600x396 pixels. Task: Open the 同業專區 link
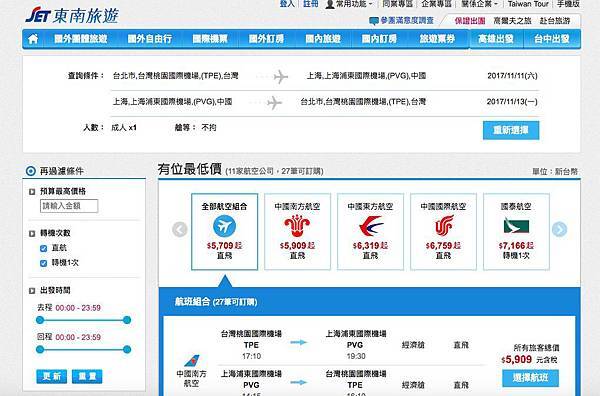(398, 4)
